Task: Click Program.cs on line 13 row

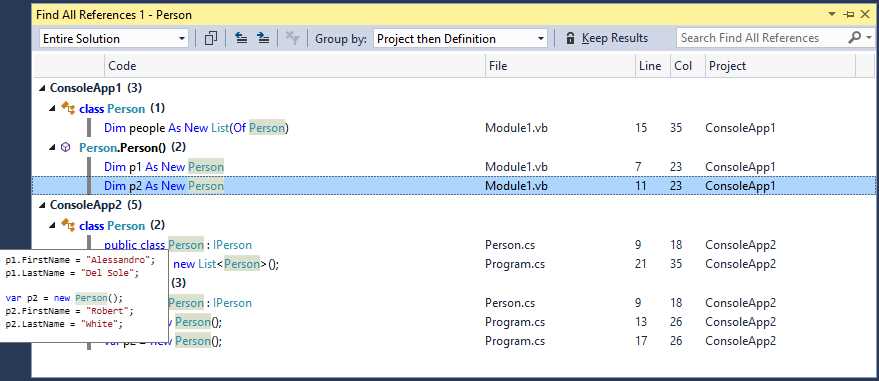Action: (x=515, y=322)
